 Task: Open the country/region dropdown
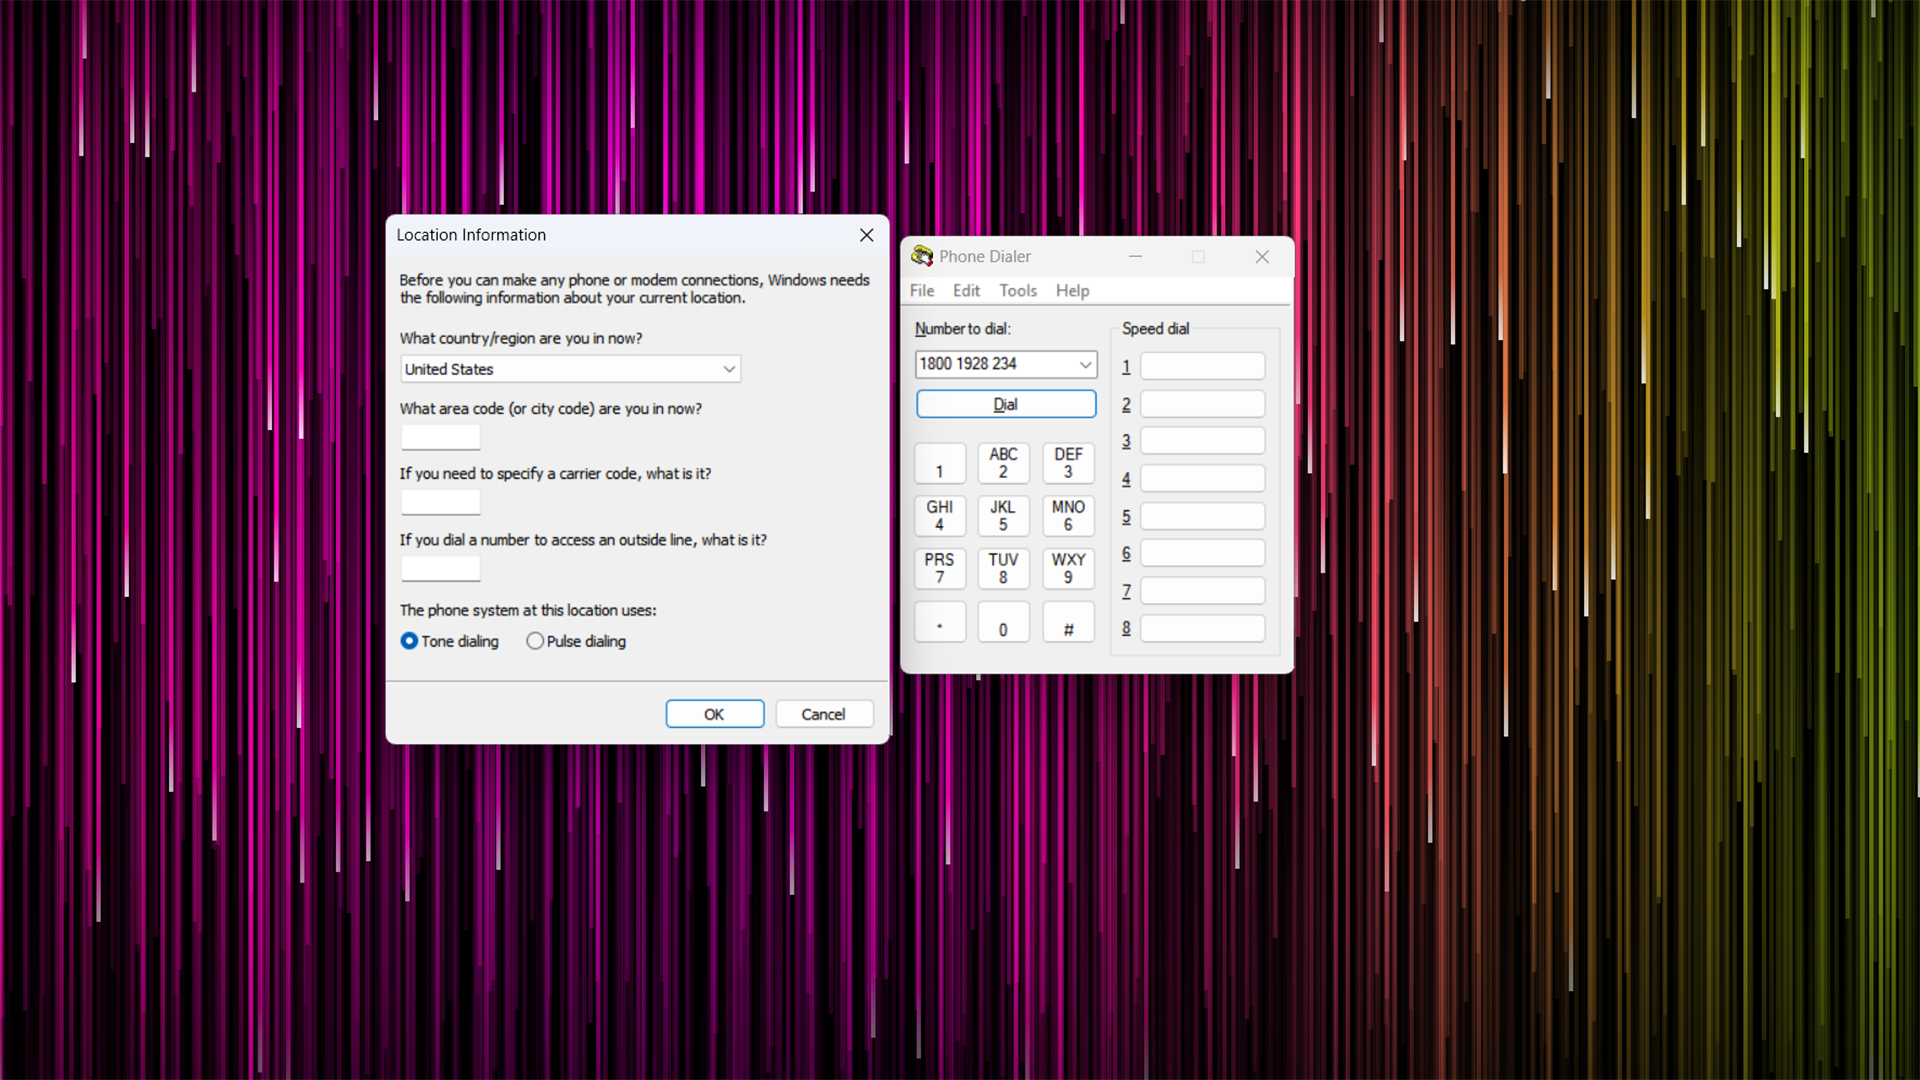(x=570, y=369)
